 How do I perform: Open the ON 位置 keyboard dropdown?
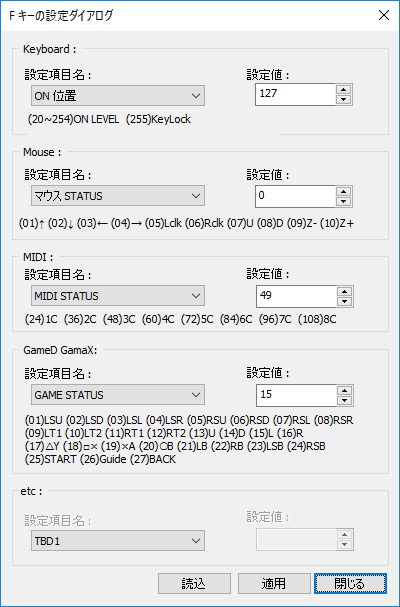coord(118,96)
